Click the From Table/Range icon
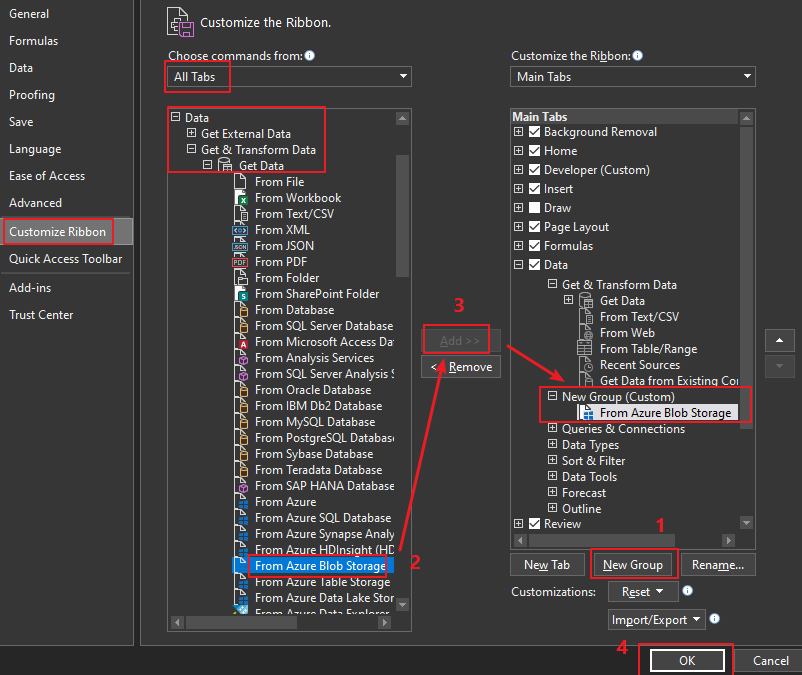802x675 pixels. click(x=585, y=349)
